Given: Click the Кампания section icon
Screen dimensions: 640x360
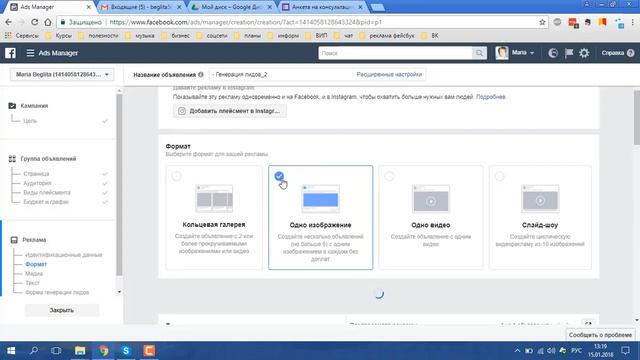Looking at the screenshot, I should [x=12, y=106].
